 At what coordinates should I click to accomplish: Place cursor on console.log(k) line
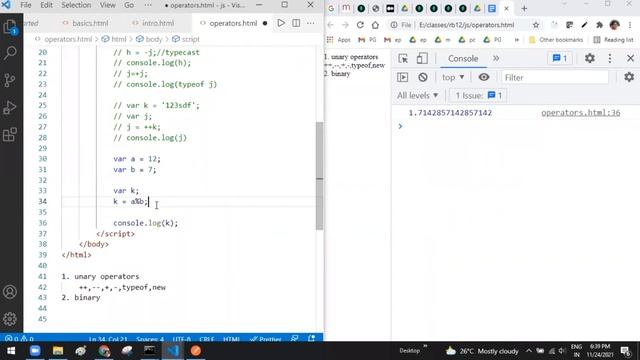[146, 223]
